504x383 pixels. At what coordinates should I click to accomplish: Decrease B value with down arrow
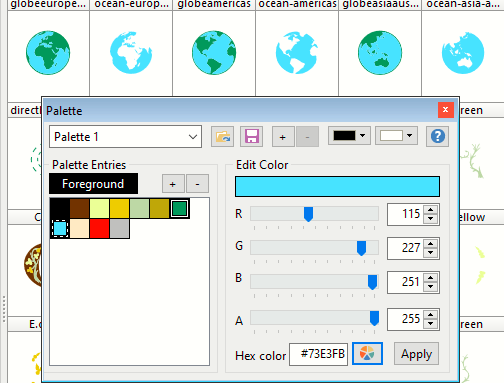tap(431, 287)
